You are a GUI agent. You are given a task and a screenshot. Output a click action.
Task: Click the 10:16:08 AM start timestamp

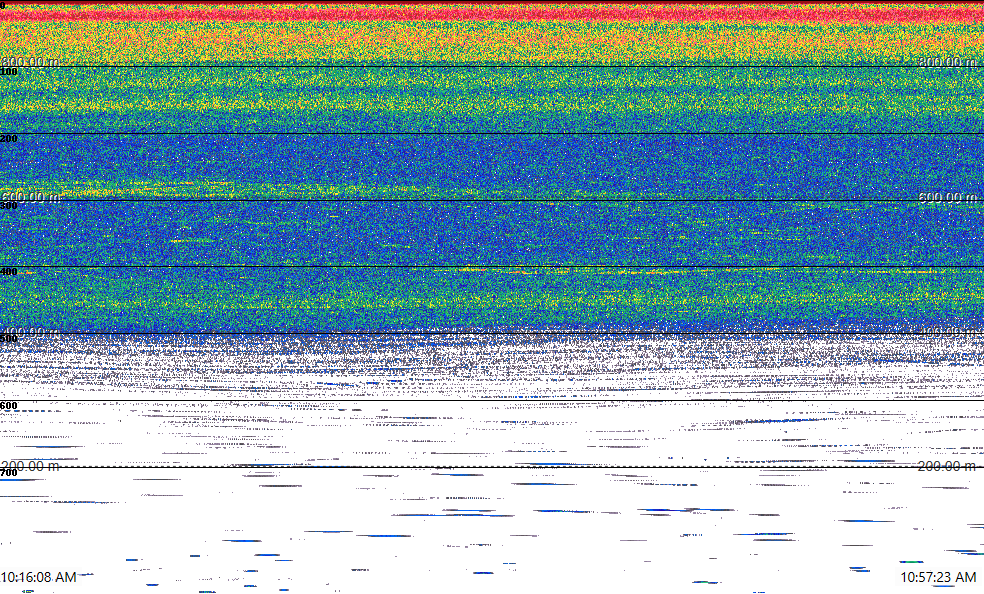coord(39,577)
